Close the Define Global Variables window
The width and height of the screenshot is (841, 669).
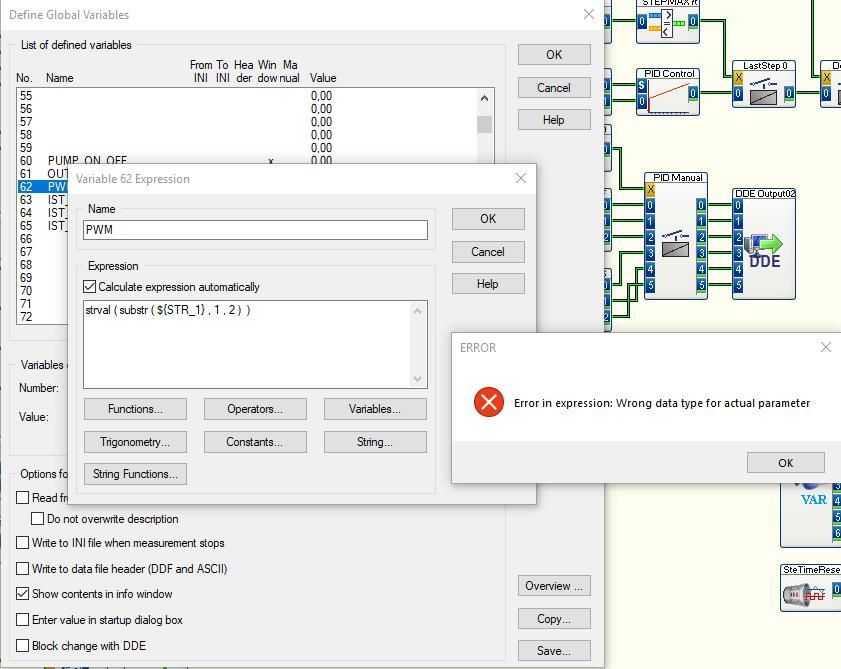pyautogui.click(x=589, y=14)
